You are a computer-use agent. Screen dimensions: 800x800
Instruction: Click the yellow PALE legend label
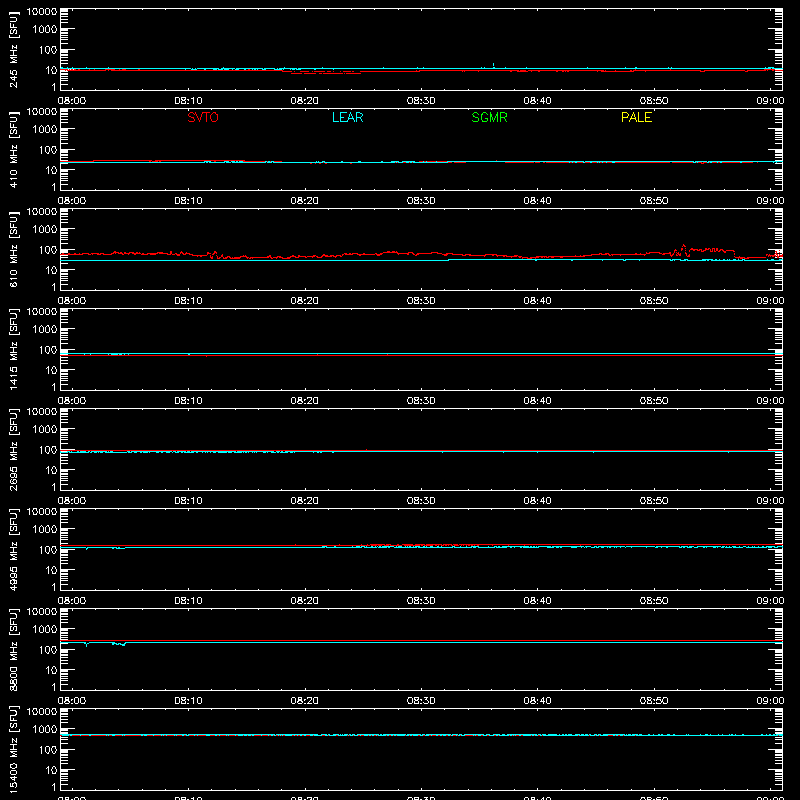(x=636, y=118)
